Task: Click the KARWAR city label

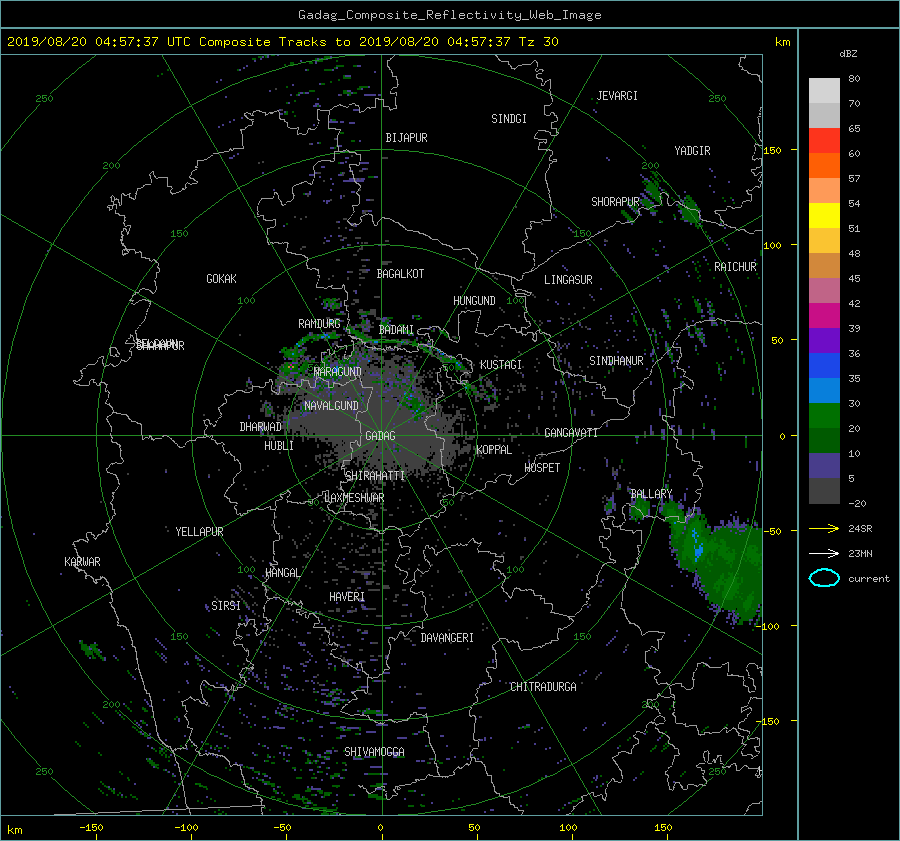Action: tap(82, 561)
